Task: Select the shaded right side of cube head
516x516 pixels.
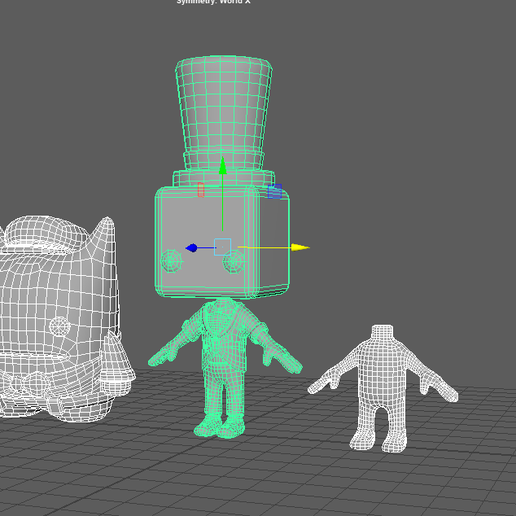Action: click(x=273, y=242)
